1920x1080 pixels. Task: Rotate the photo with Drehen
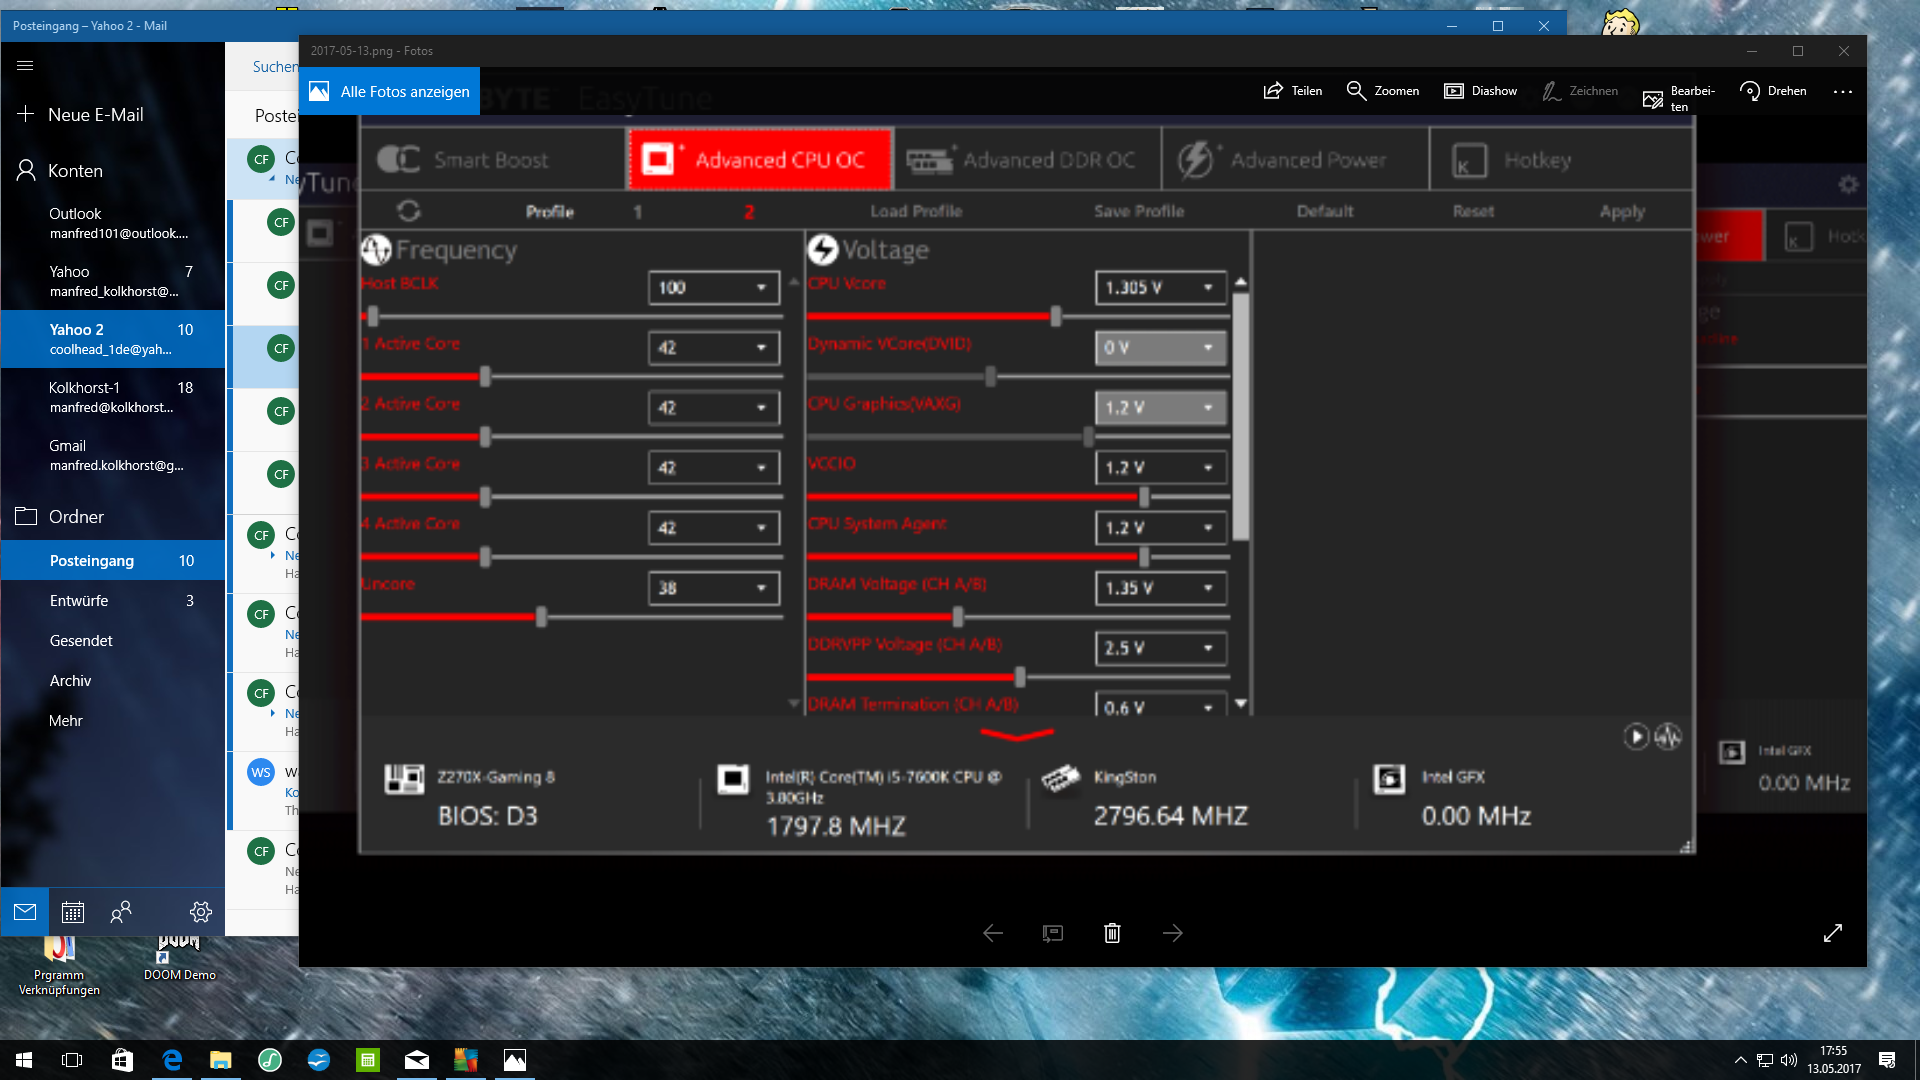[1772, 91]
